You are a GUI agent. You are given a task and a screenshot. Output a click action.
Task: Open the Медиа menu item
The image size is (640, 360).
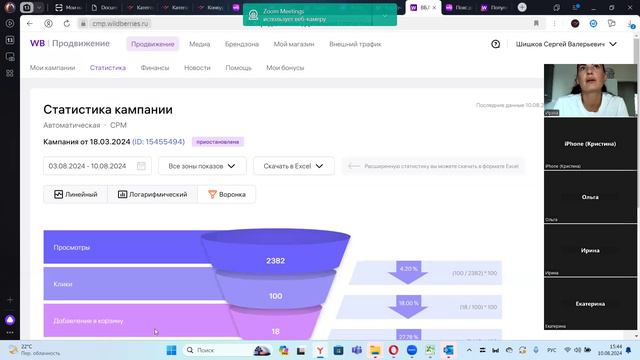tap(200, 44)
